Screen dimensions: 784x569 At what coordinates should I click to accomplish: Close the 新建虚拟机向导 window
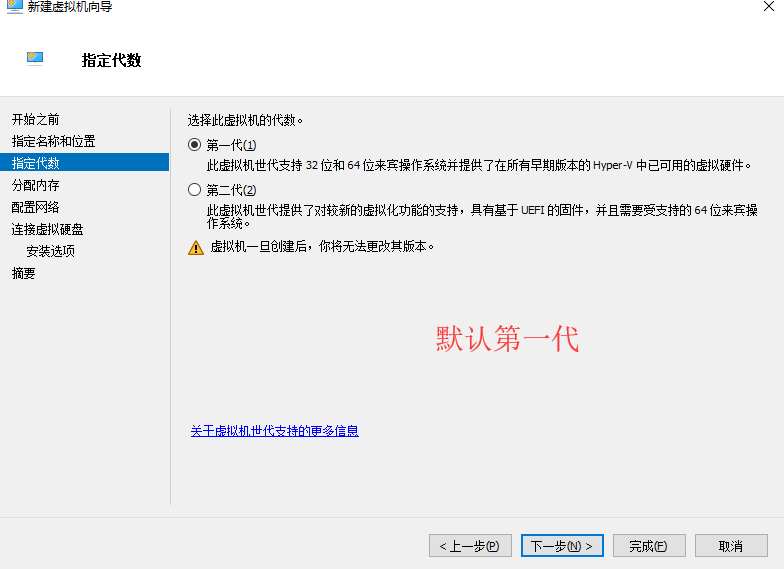[x=769, y=6]
